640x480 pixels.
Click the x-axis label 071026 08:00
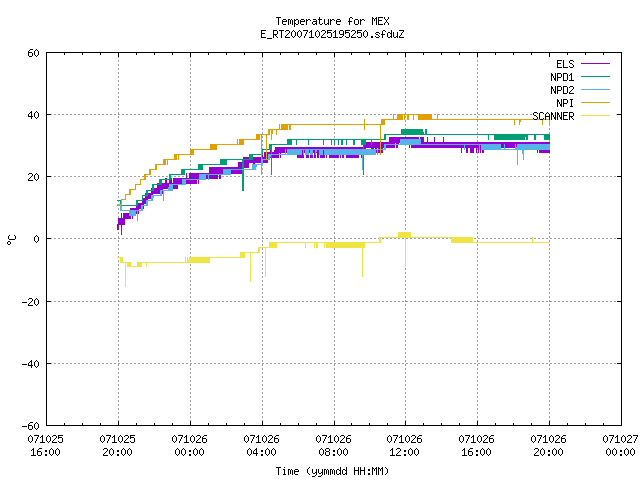click(333, 446)
